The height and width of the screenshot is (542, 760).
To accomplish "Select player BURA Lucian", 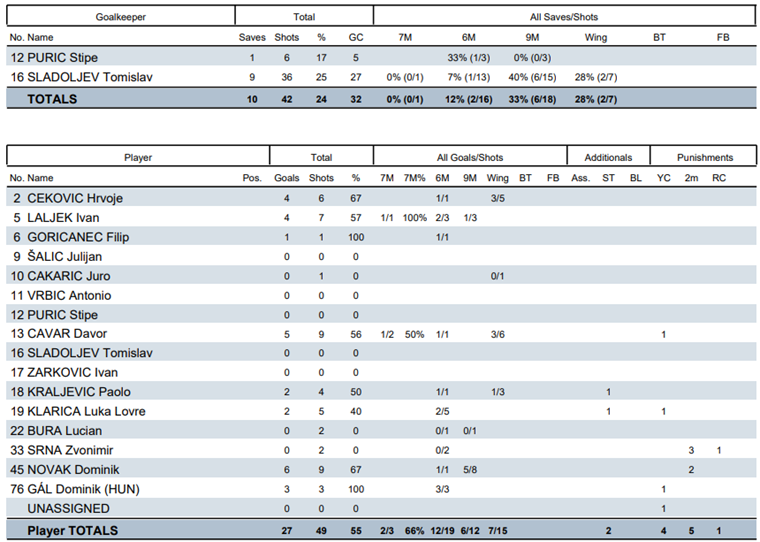I will 64,430.
